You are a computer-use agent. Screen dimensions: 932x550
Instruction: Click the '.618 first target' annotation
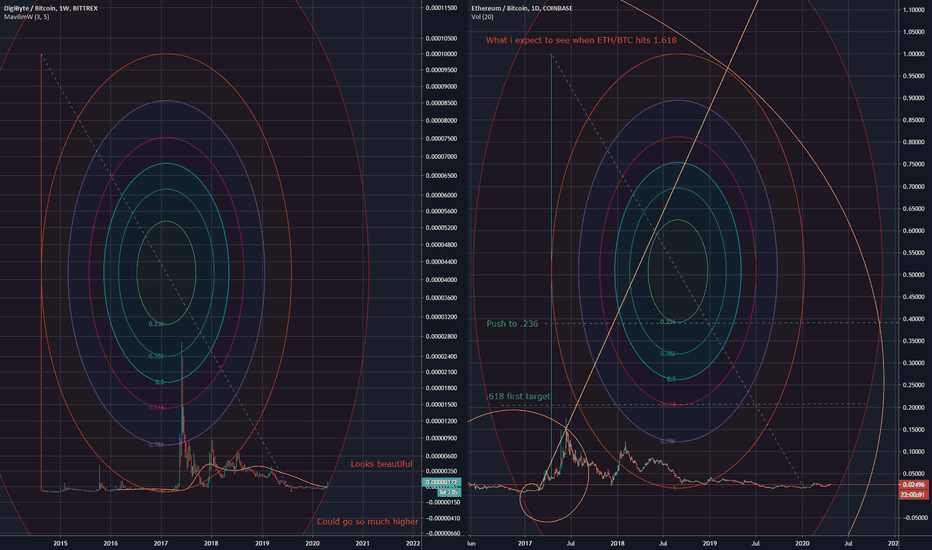pos(518,396)
